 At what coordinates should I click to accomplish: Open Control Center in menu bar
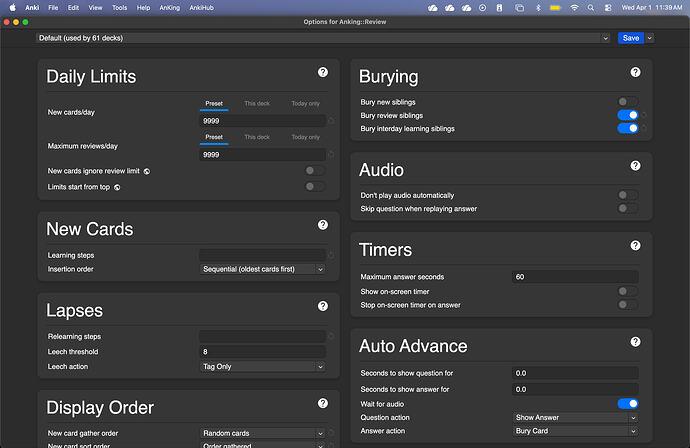point(608,7)
